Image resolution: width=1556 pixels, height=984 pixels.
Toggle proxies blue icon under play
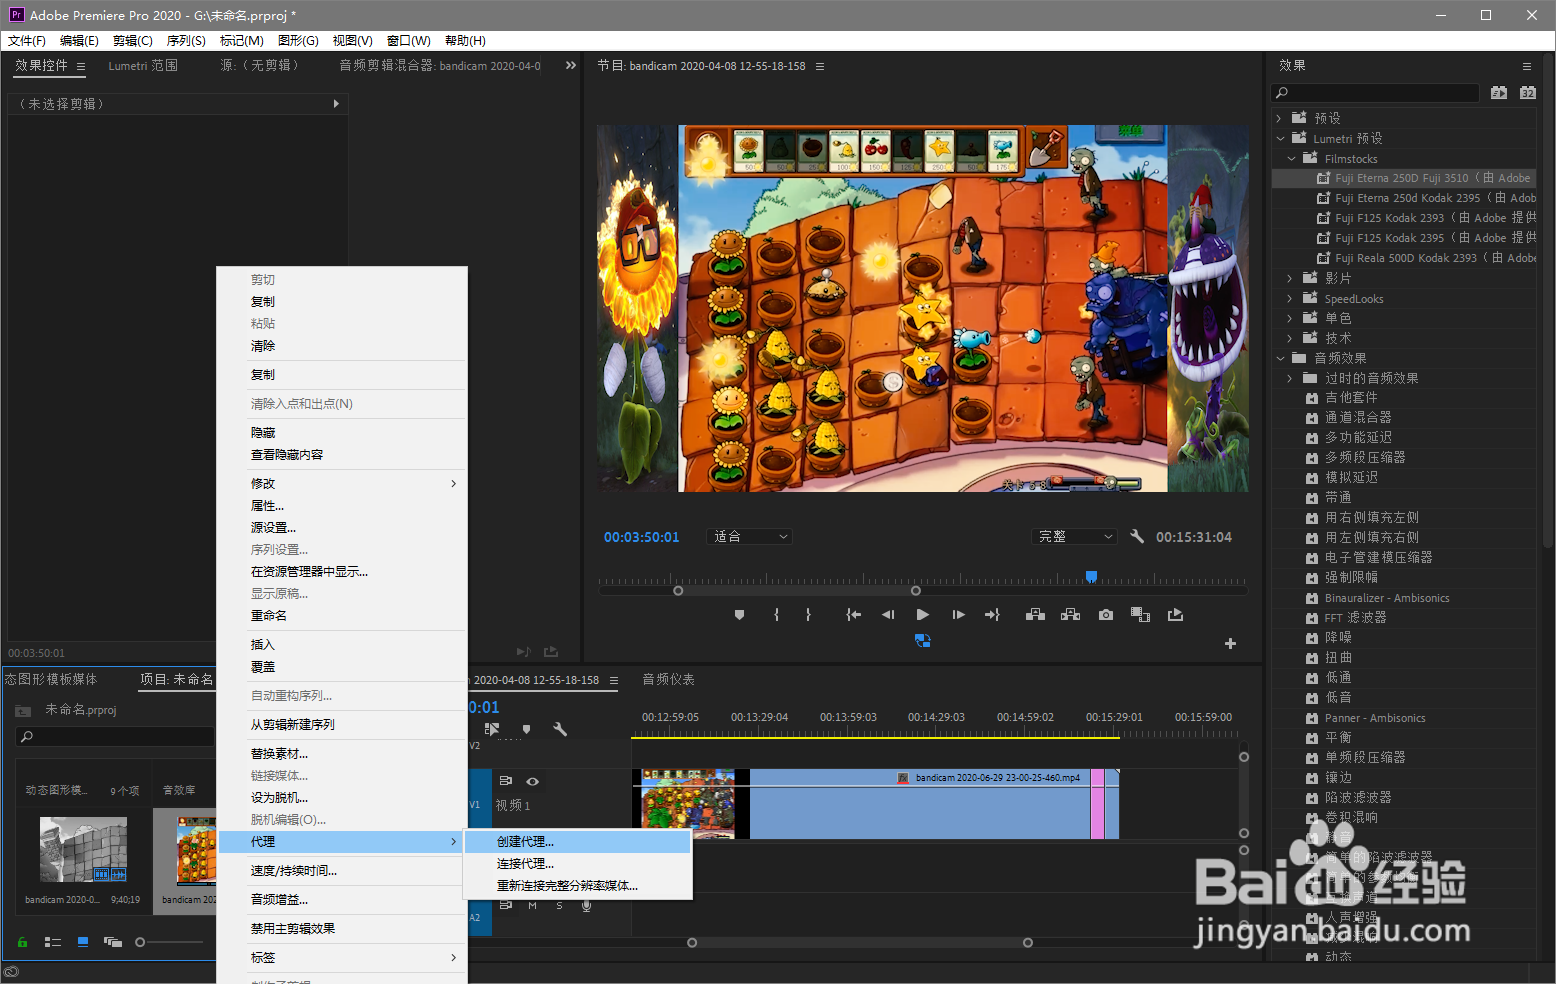[x=922, y=640]
